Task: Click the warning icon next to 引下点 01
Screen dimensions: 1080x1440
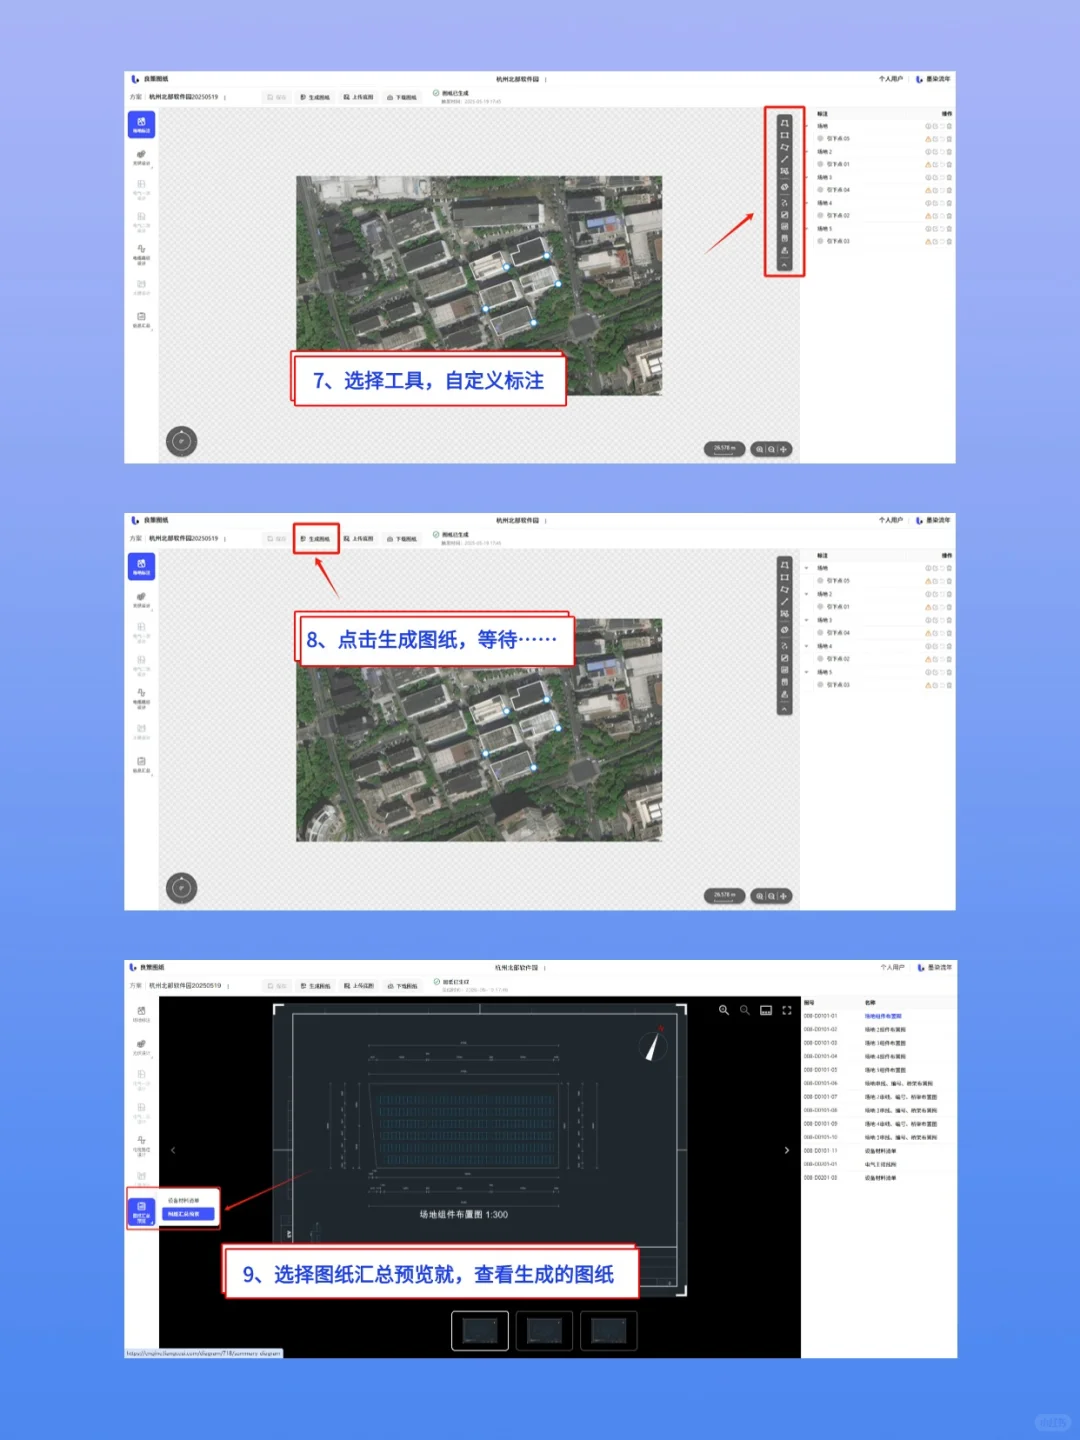Action: pyautogui.click(x=928, y=164)
